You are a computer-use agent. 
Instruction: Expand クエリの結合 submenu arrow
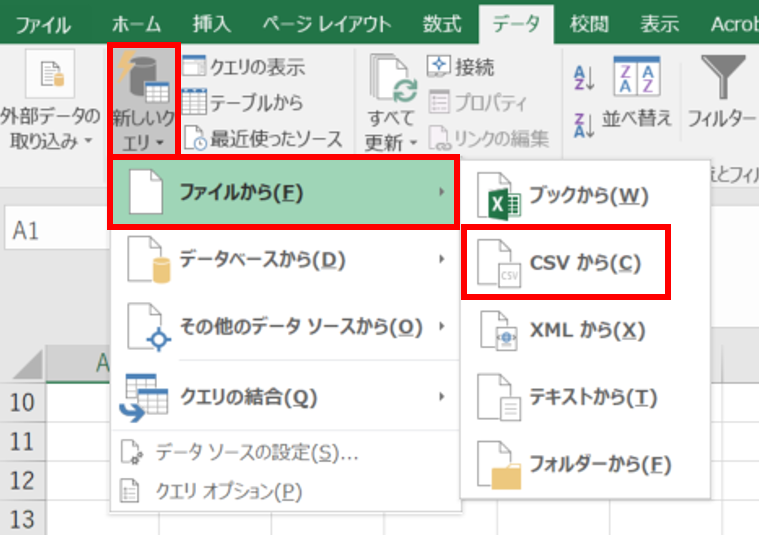pos(441,397)
